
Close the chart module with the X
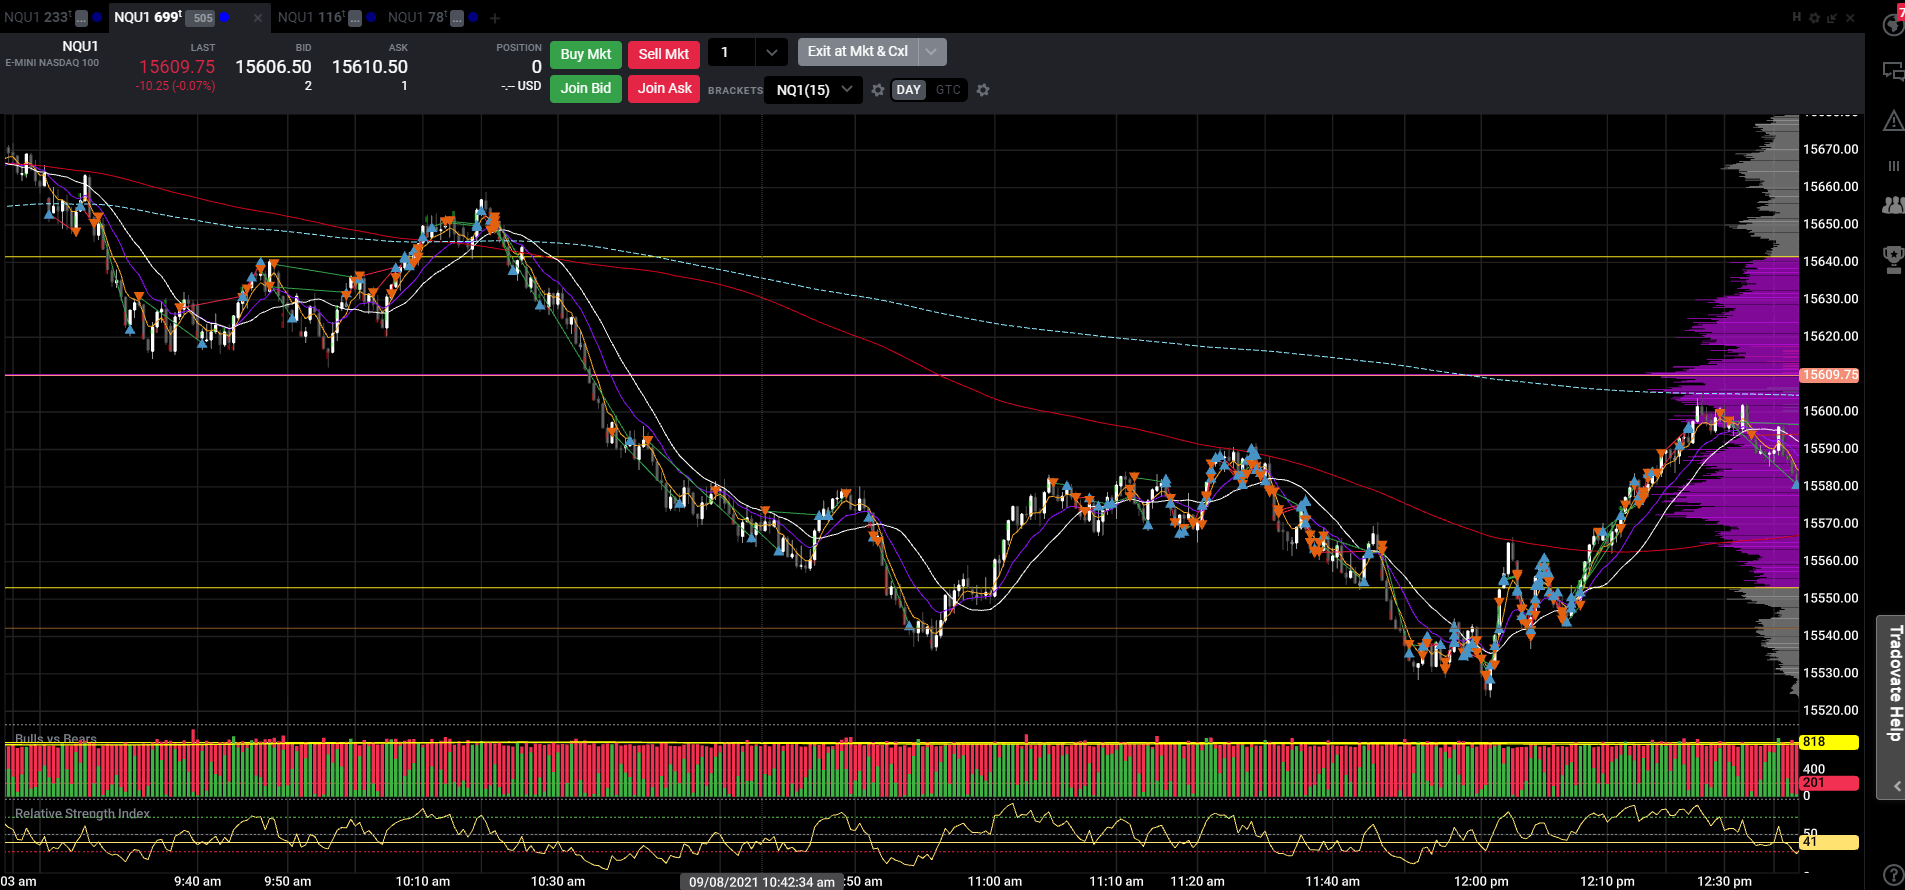point(1850,18)
